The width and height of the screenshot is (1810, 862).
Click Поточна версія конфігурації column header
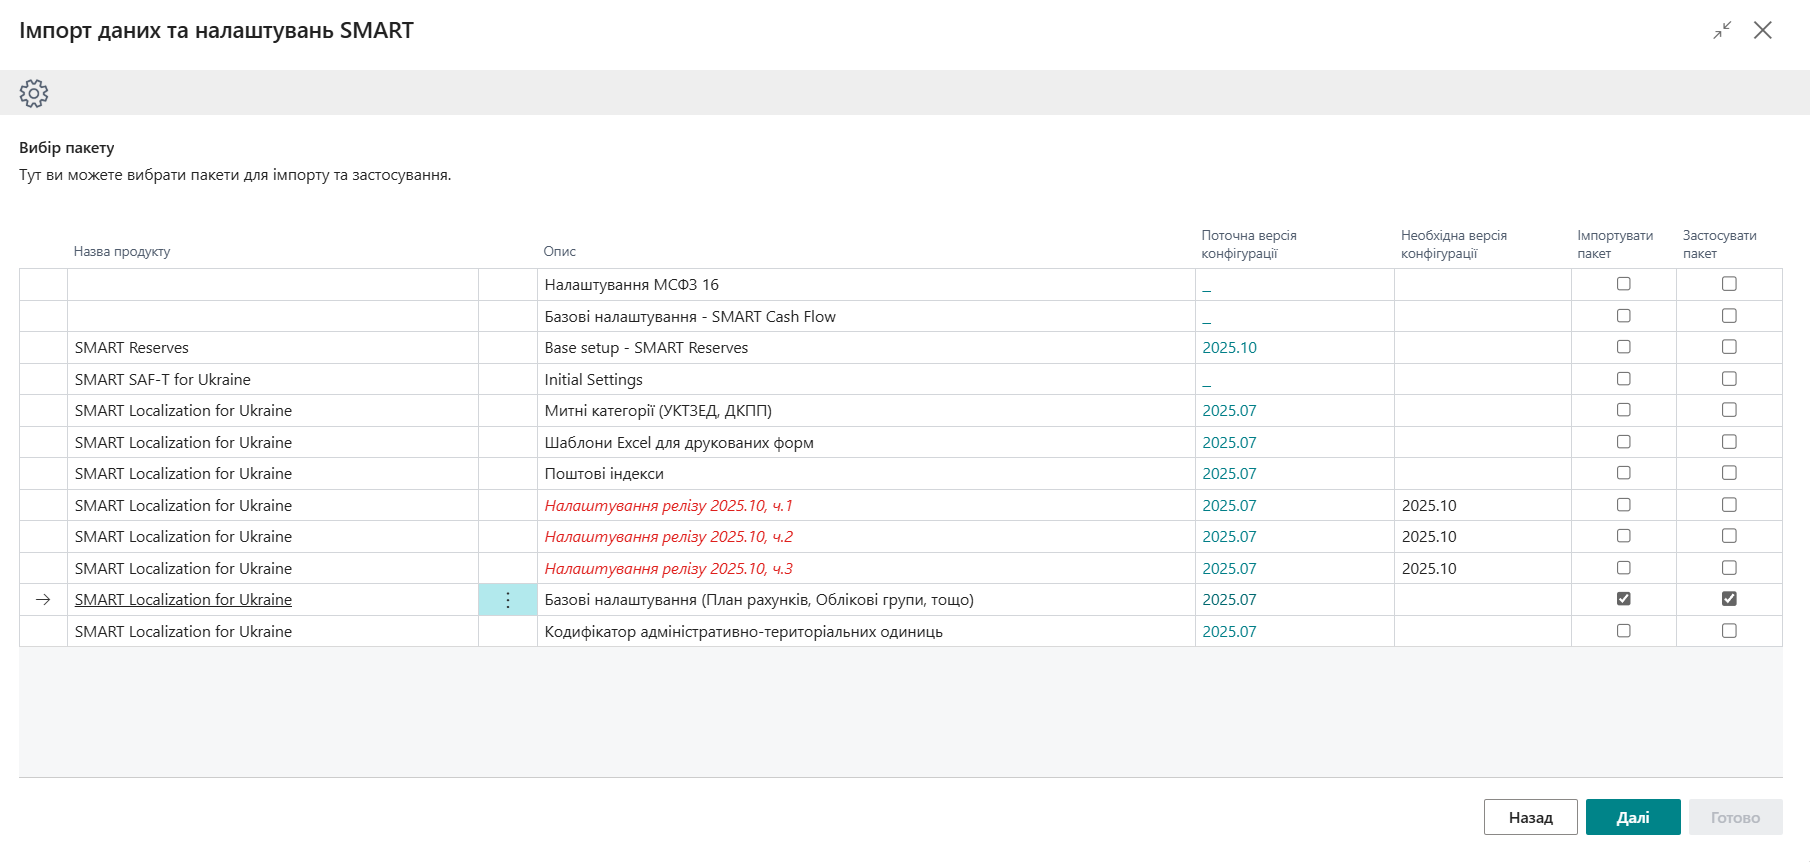point(1249,244)
